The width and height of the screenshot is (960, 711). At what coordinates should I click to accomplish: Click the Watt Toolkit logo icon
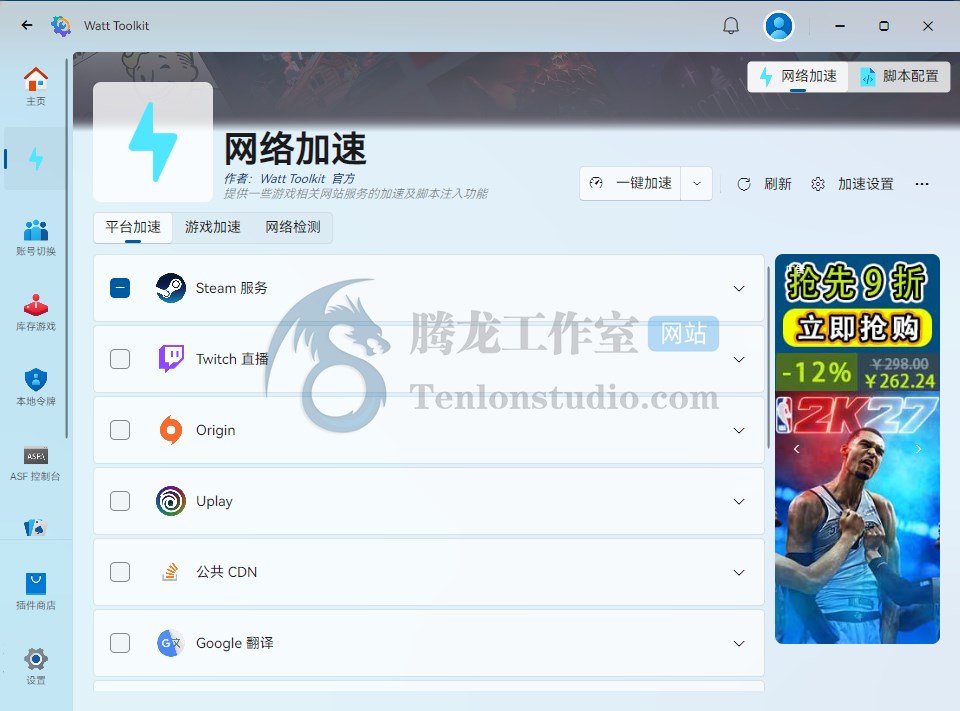pyautogui.click(x=61, y=26)
